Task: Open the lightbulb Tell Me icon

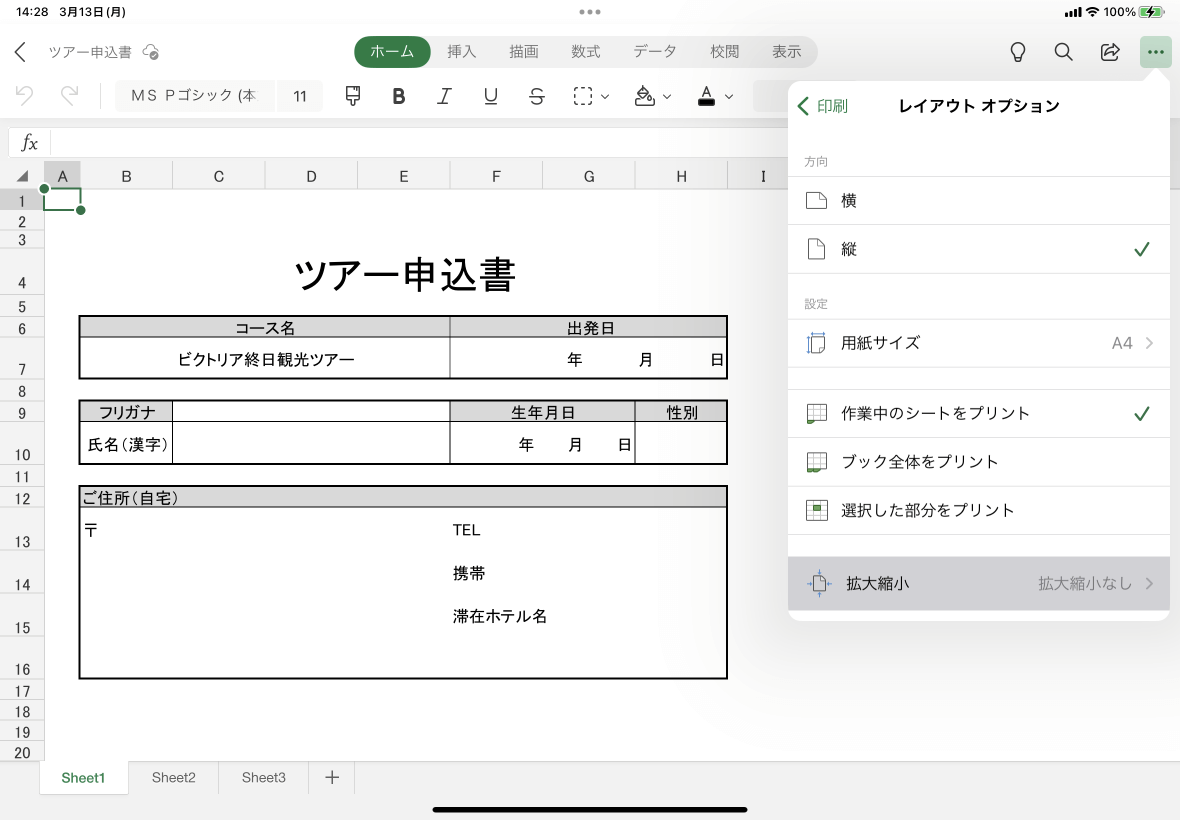Action: point(1017,52)
